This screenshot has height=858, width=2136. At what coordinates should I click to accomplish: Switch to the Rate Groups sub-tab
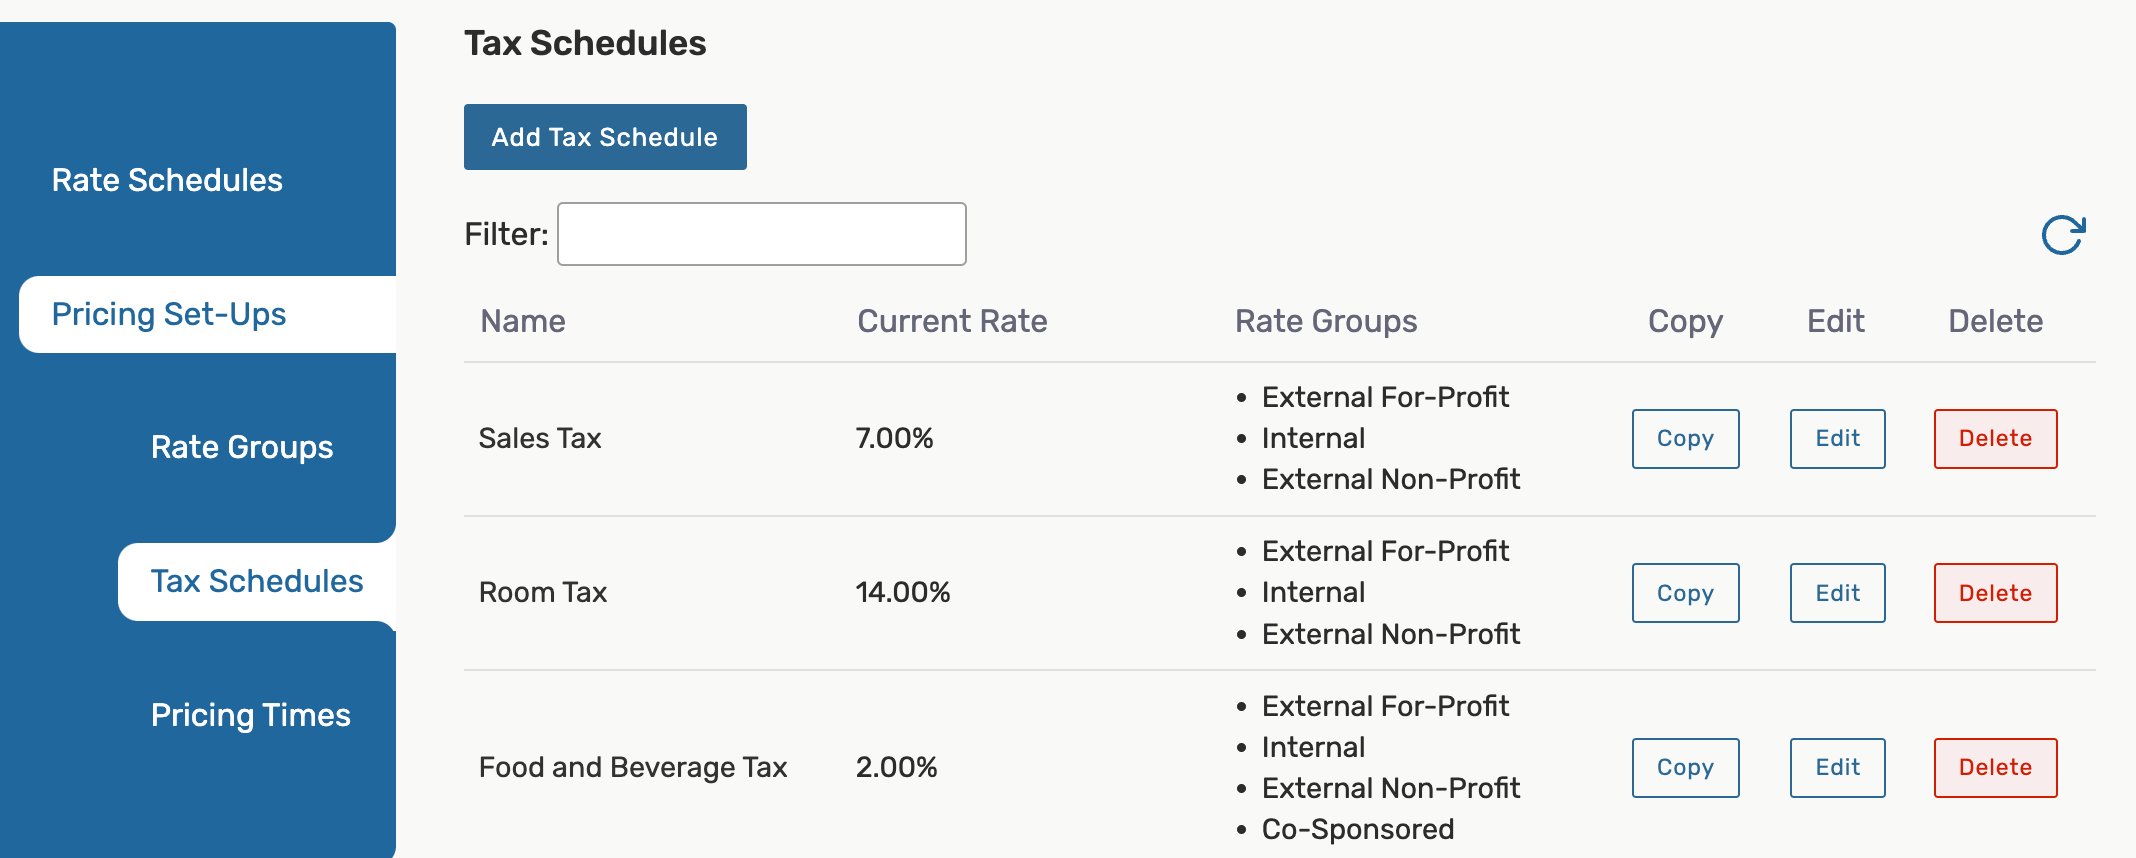click(242, 447)
